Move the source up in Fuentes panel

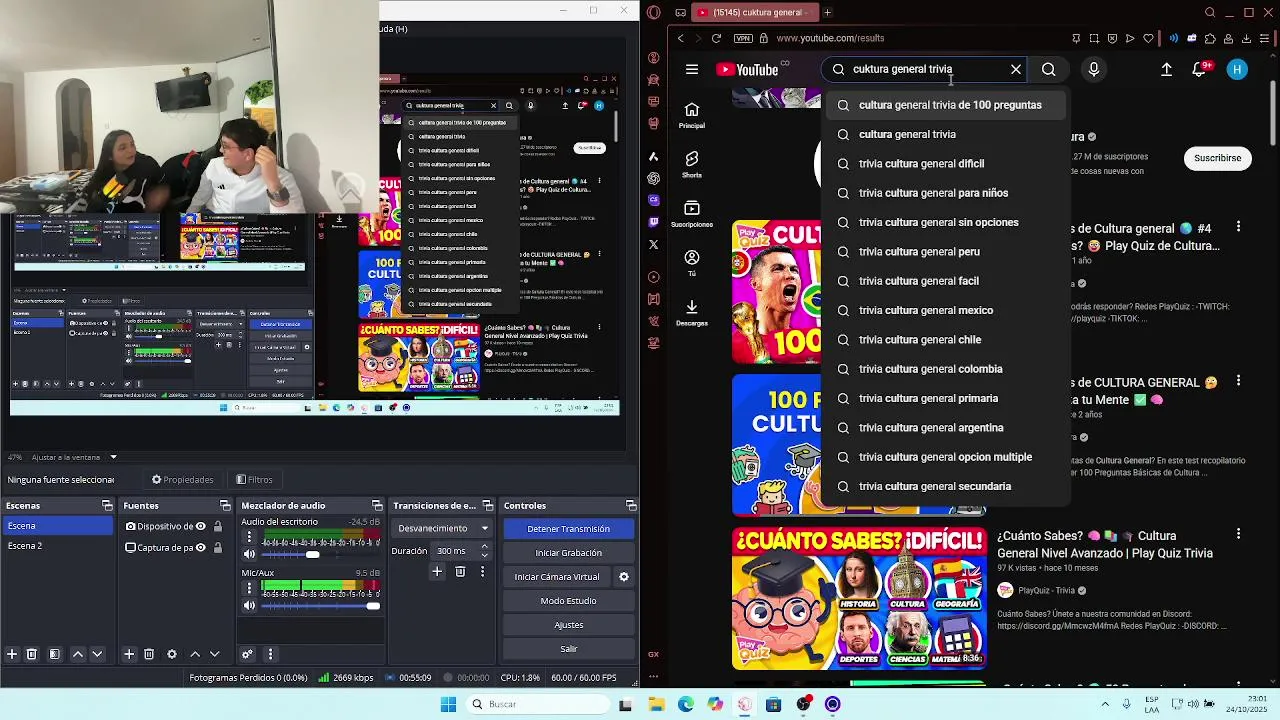click(x=195, y=654)
